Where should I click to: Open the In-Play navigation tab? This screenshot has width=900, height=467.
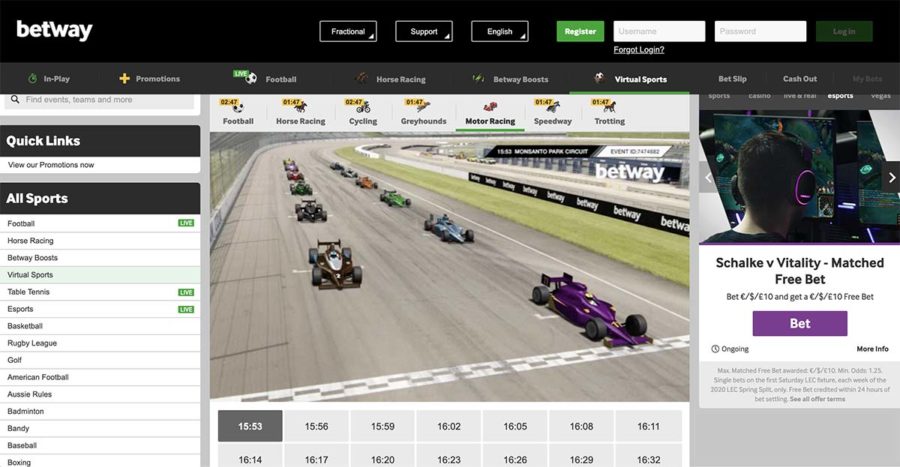pyautogui.click(x=48, y=79)
